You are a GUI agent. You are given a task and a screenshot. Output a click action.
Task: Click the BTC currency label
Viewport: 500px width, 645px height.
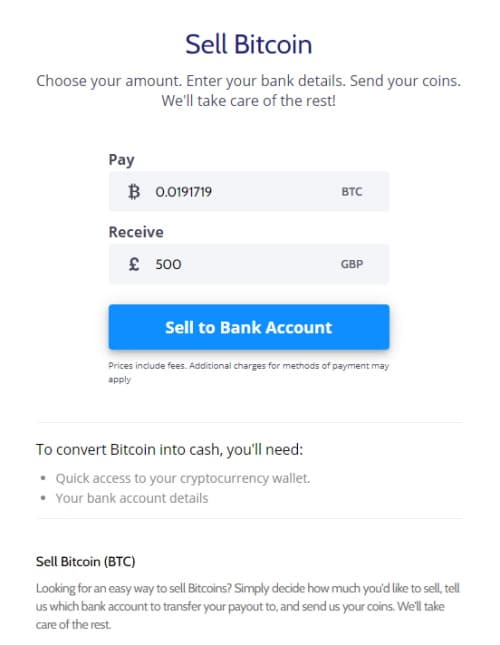pyautogui.click(x=352, y=192)
